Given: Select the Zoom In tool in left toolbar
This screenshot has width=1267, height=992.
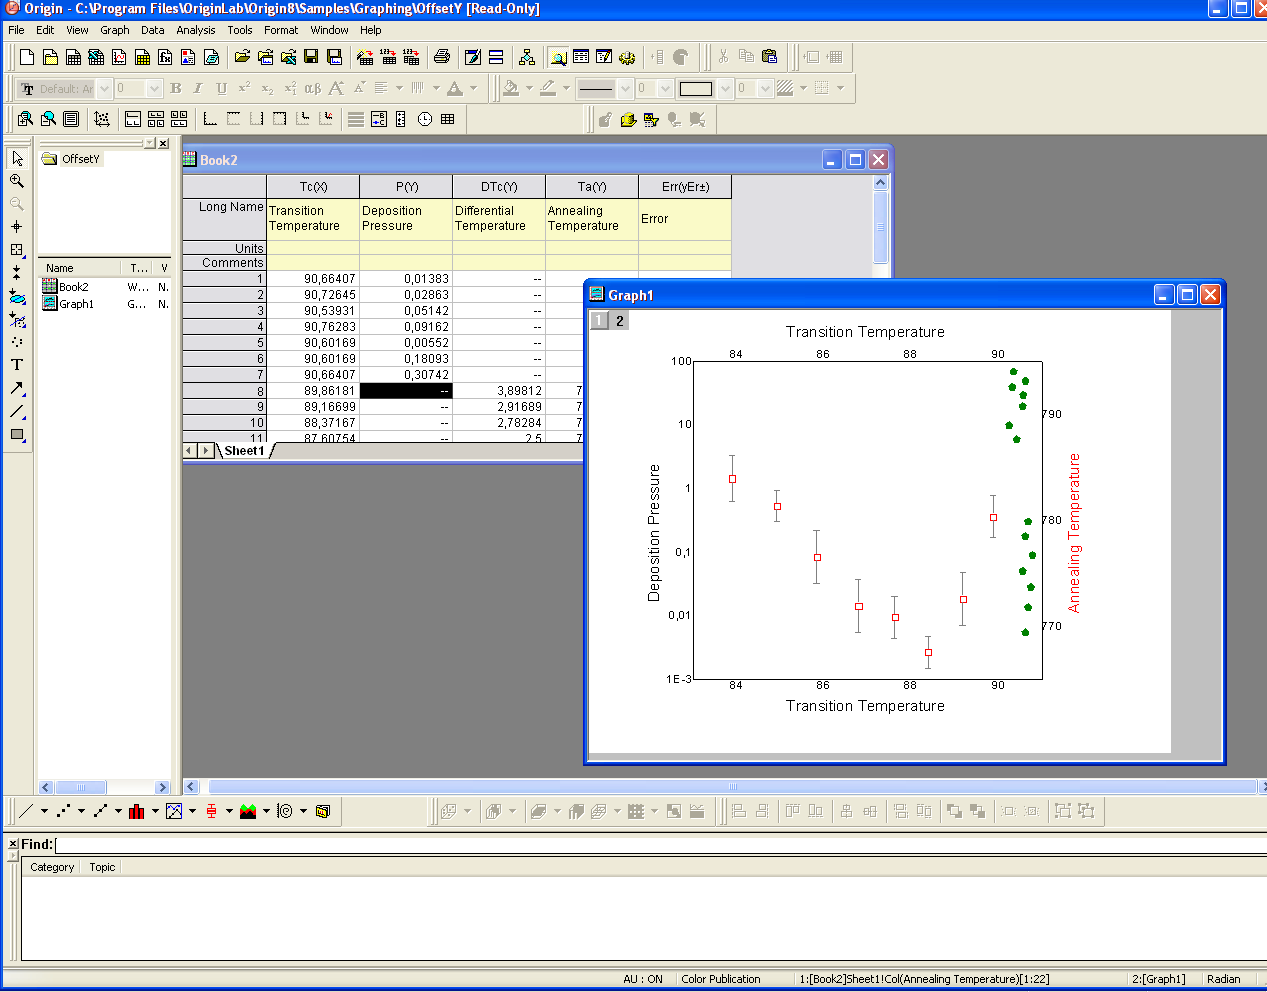Looking at the screenshot, I should (17, 181).
